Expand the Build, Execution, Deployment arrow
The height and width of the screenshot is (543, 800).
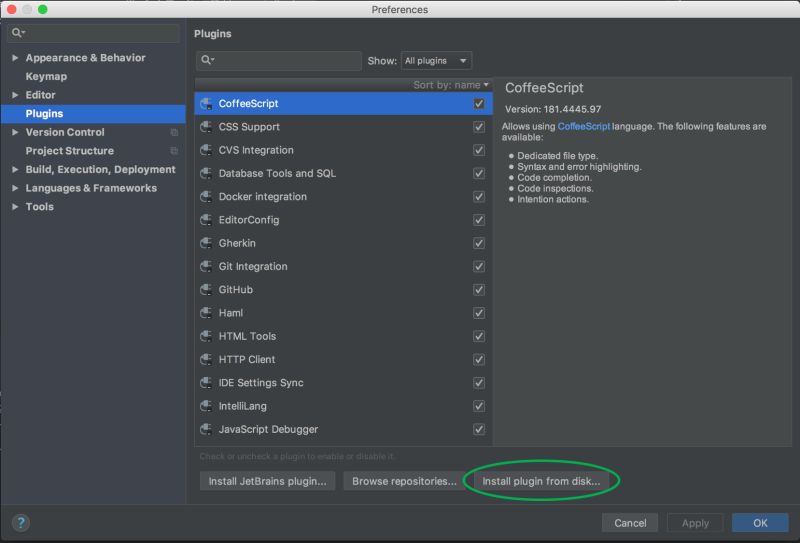point(15,169)
